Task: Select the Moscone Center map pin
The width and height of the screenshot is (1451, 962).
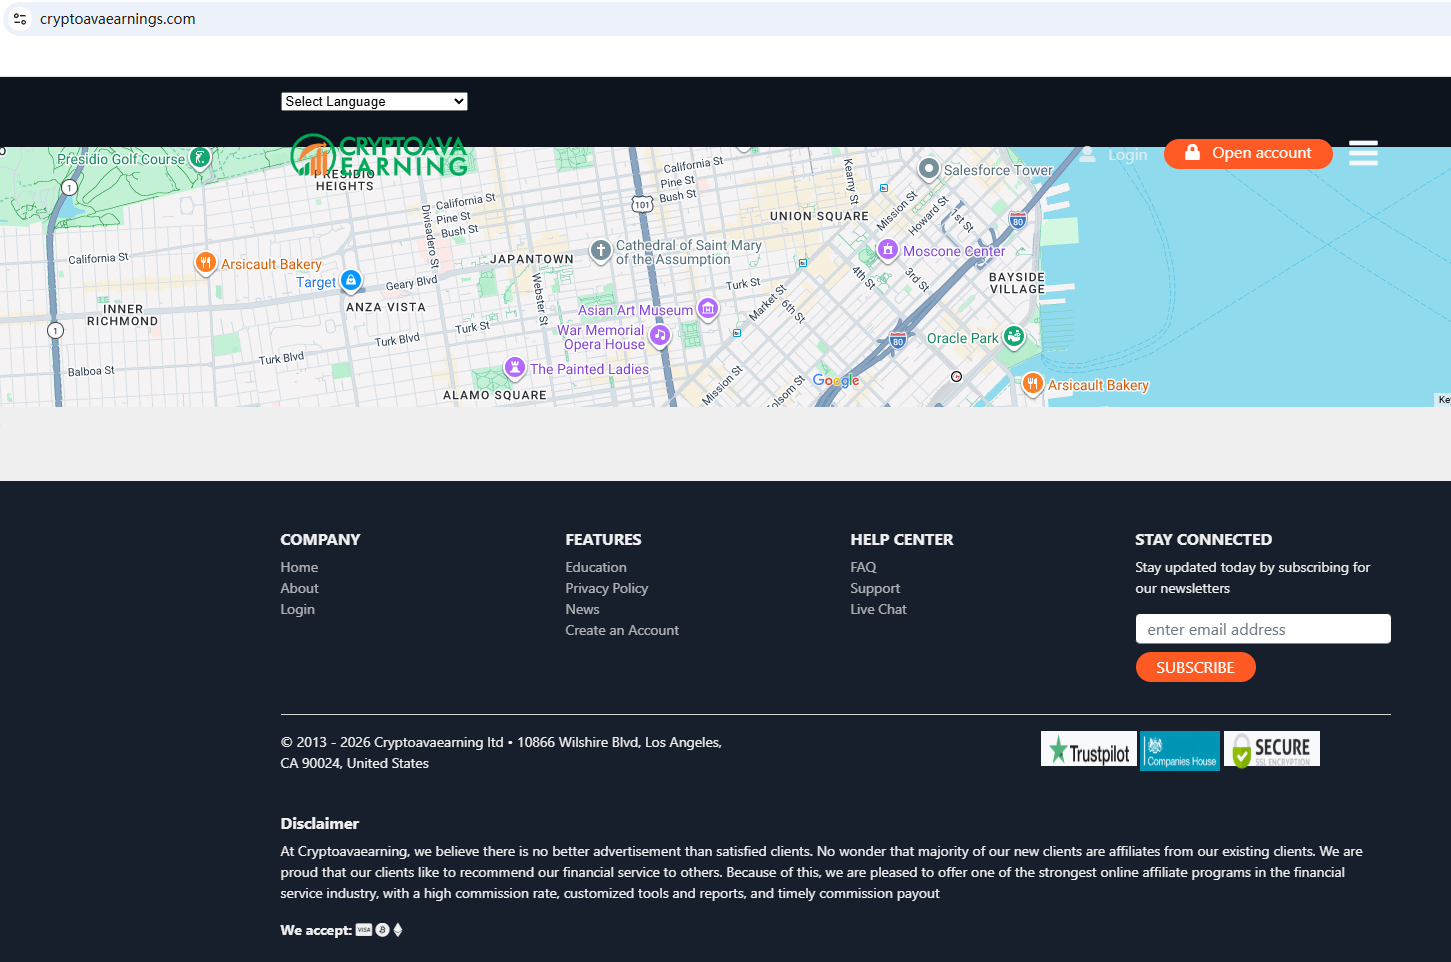Action: tap(887, 250)
